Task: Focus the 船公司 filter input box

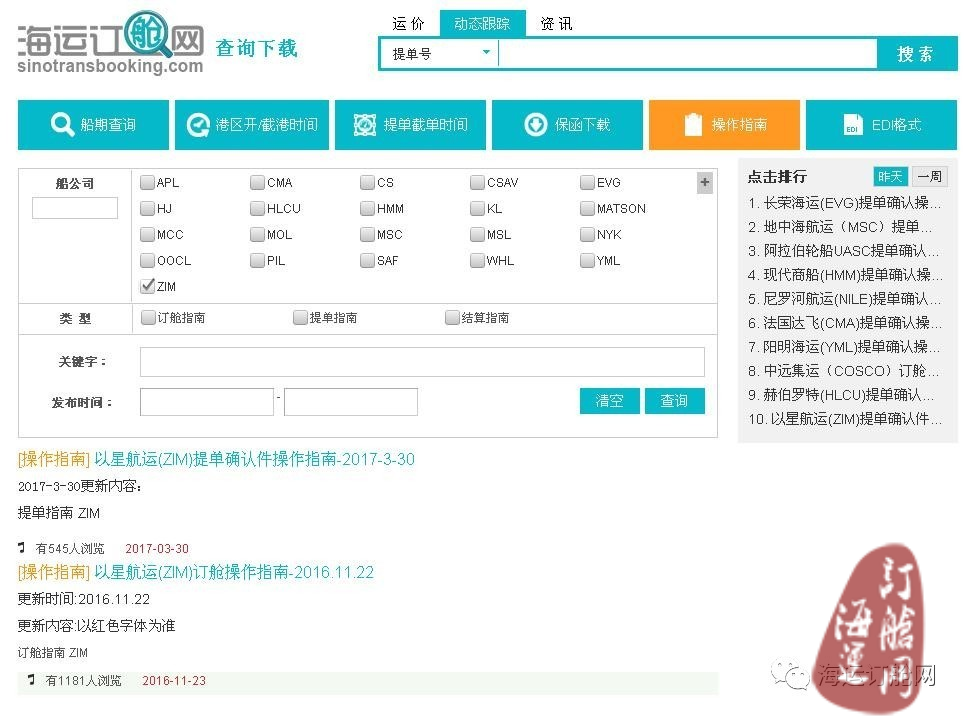Action: click(x=75, y=207)
